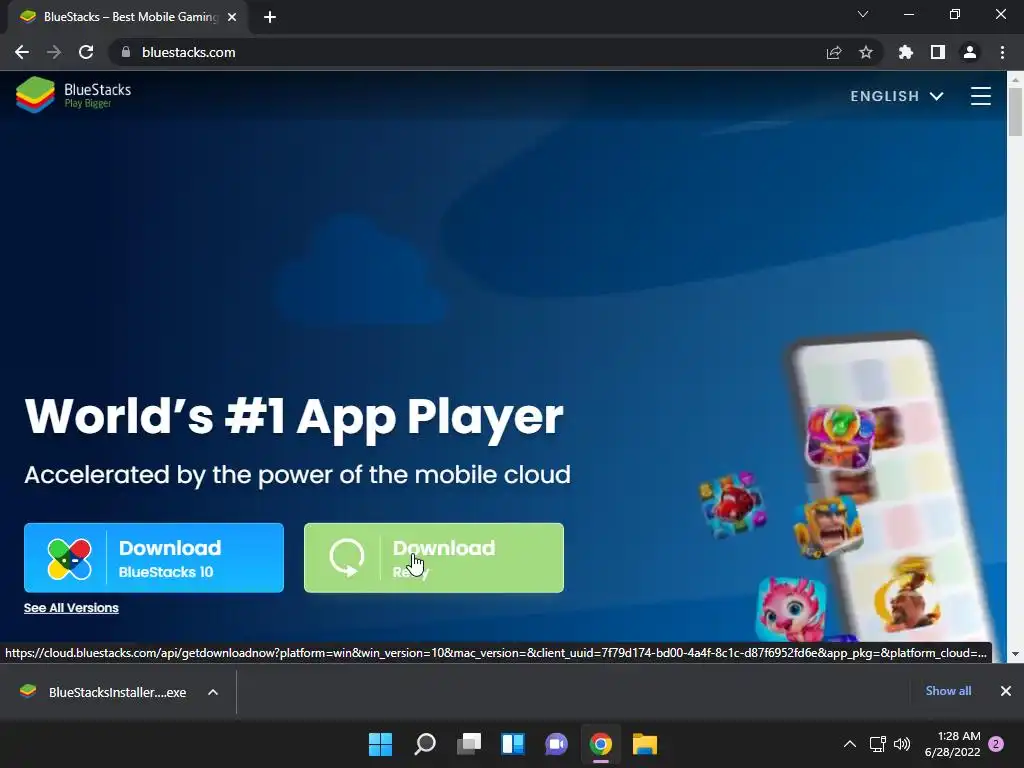Viewport: 1024px width, 768px height.
Task: Reload the page with the refresh icon
Action: pyautogui.click(x=86, y=52)
